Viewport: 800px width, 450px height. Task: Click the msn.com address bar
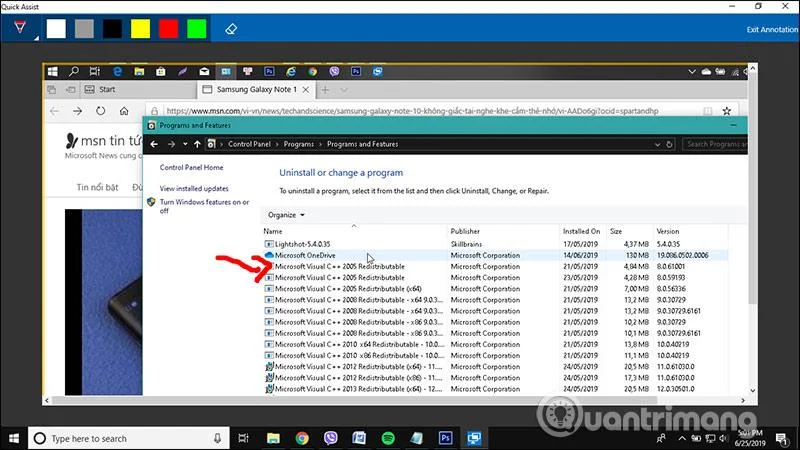[412, 111]
